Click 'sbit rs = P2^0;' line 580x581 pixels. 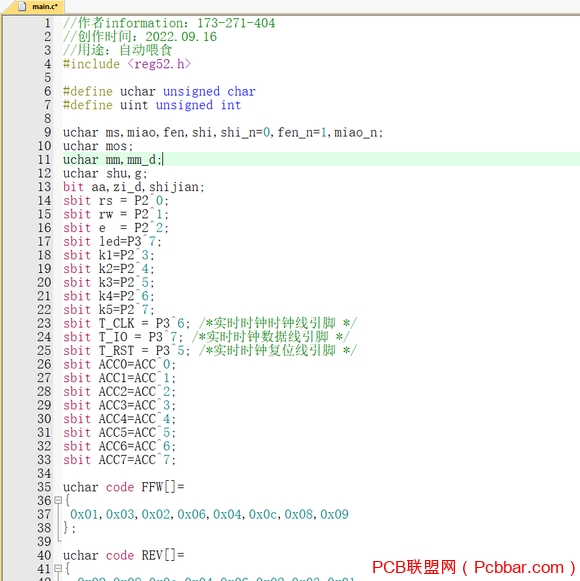pyautogui.click(x=116, y=201)
